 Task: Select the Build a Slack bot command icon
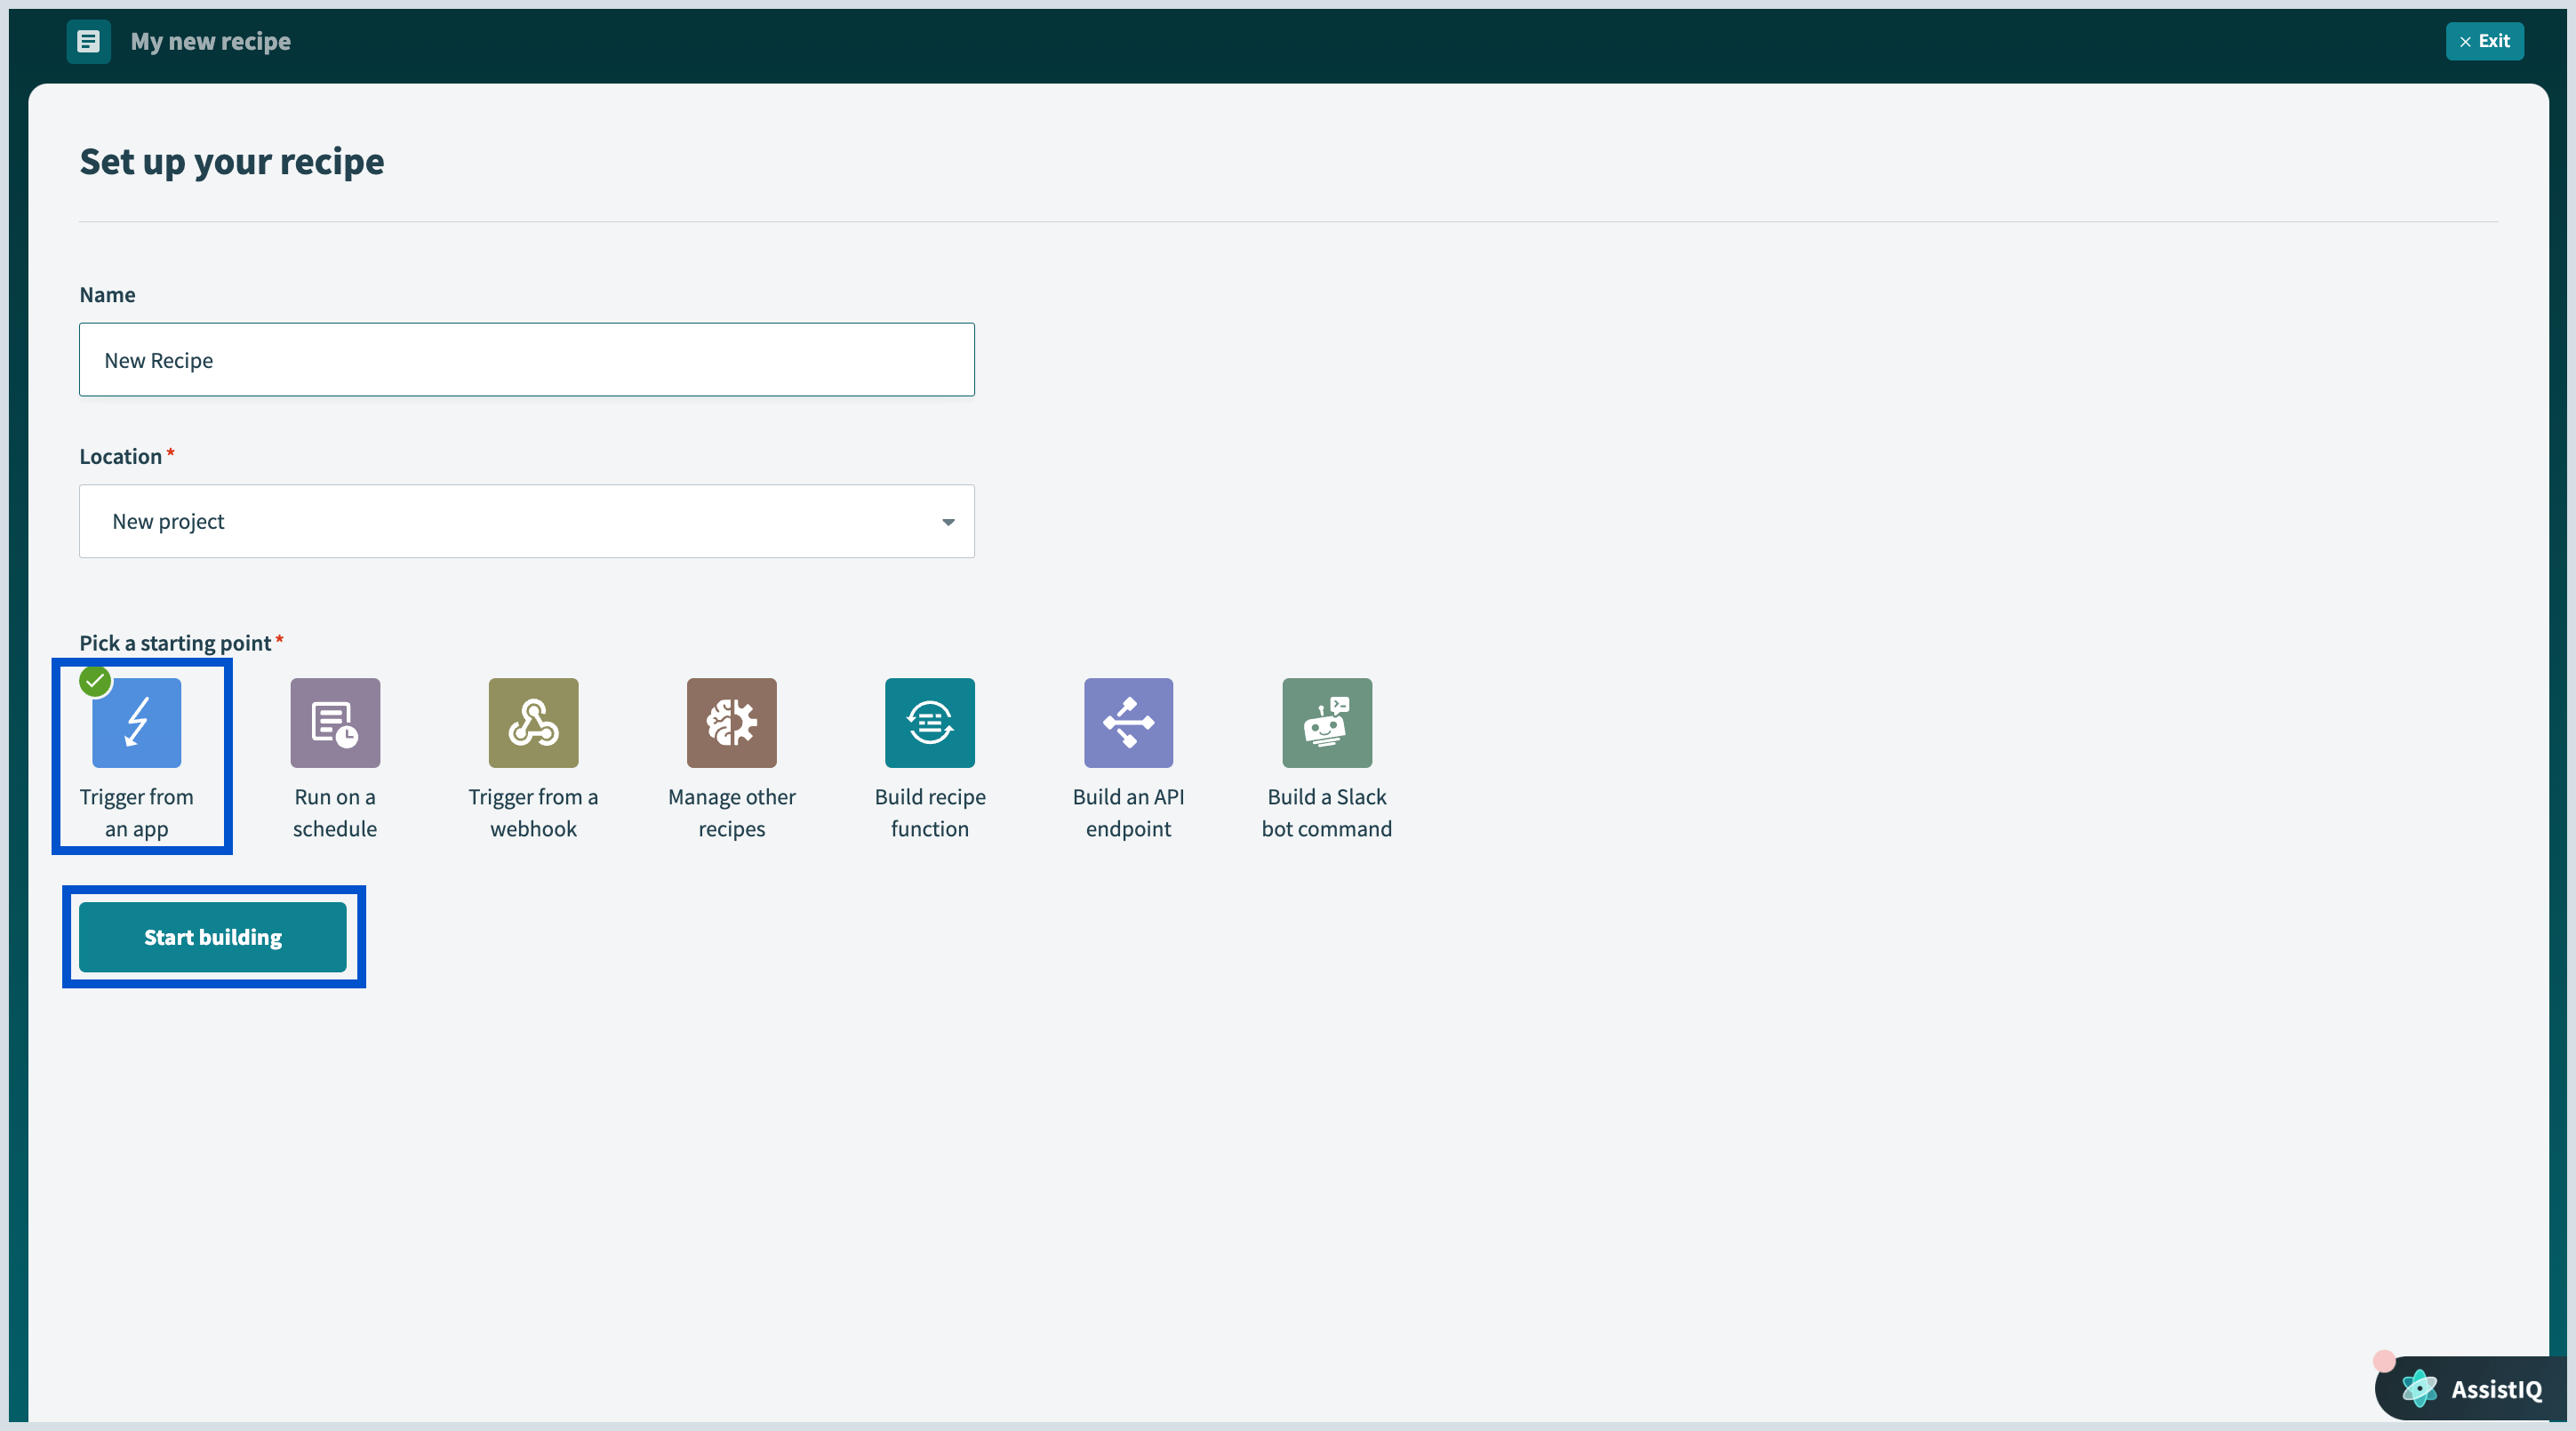click(x=1326, y=723)
